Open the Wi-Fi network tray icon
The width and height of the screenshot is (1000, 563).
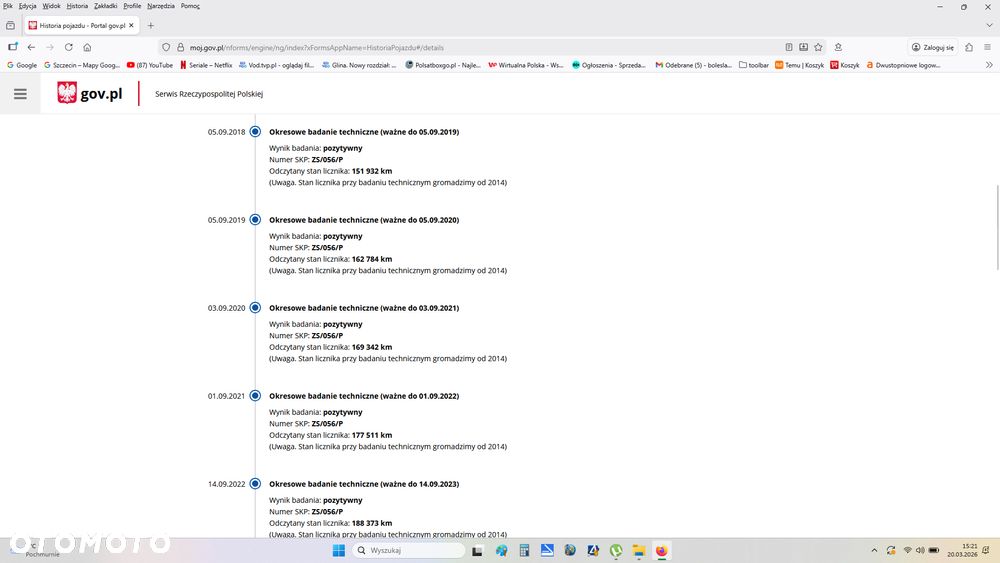[908, 550]
